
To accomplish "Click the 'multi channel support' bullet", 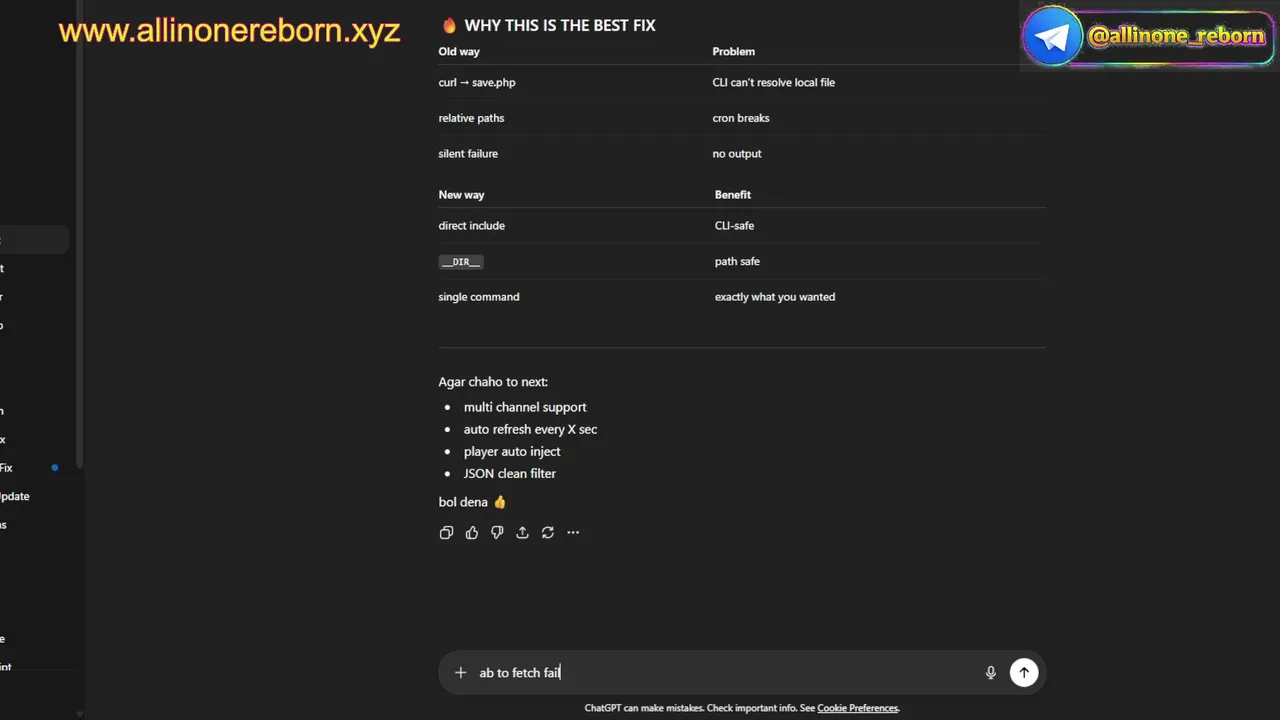I will click(x=525, y=407).
